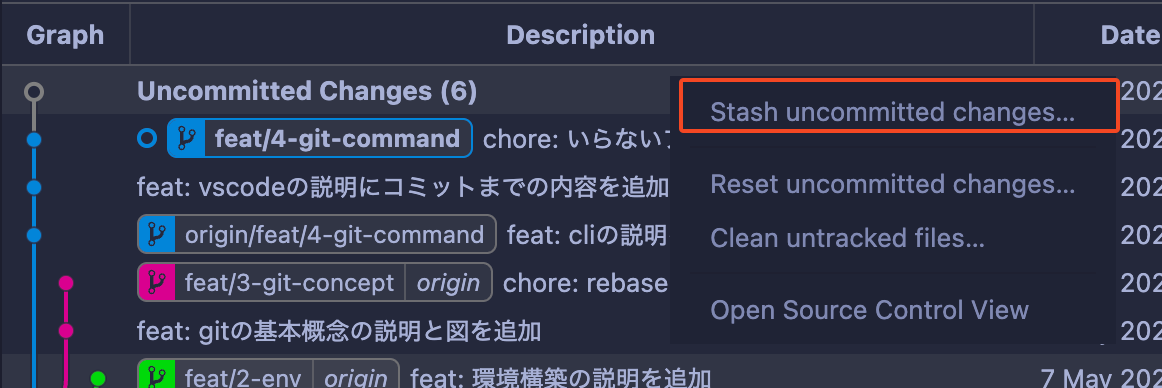1162x388 pixels.
Task: Select the commit gitの基本概念の説明と図を追加
Action: click(x=339, y=331)
